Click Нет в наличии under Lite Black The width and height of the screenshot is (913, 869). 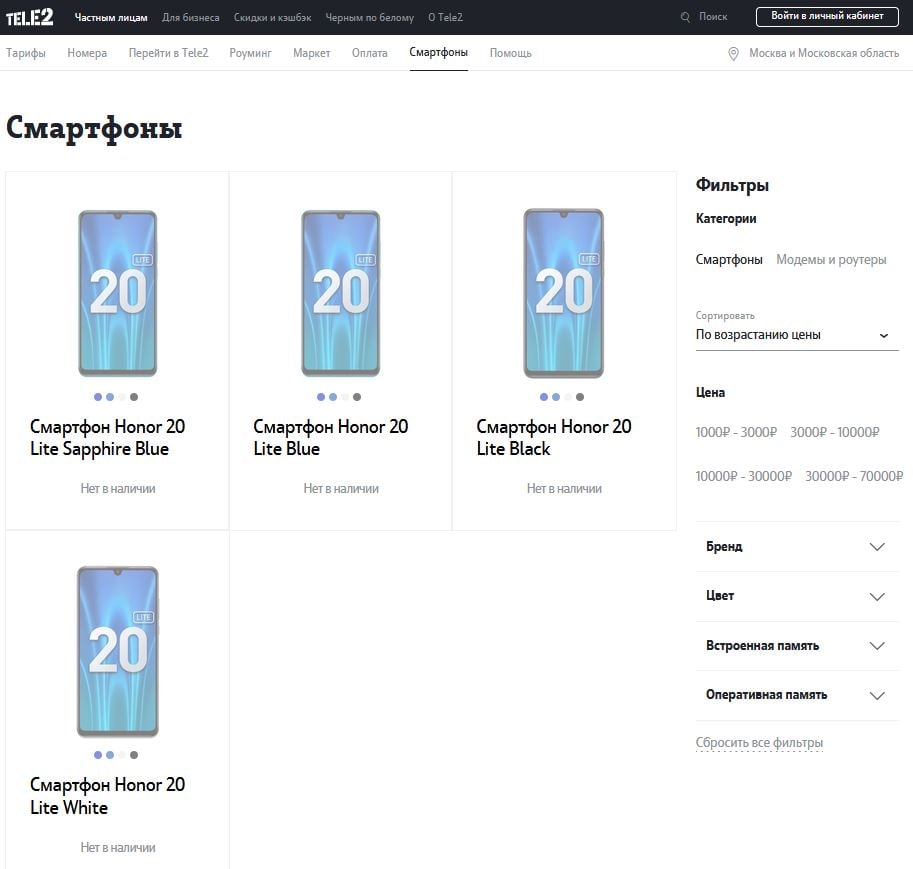[x=564, y=489]
